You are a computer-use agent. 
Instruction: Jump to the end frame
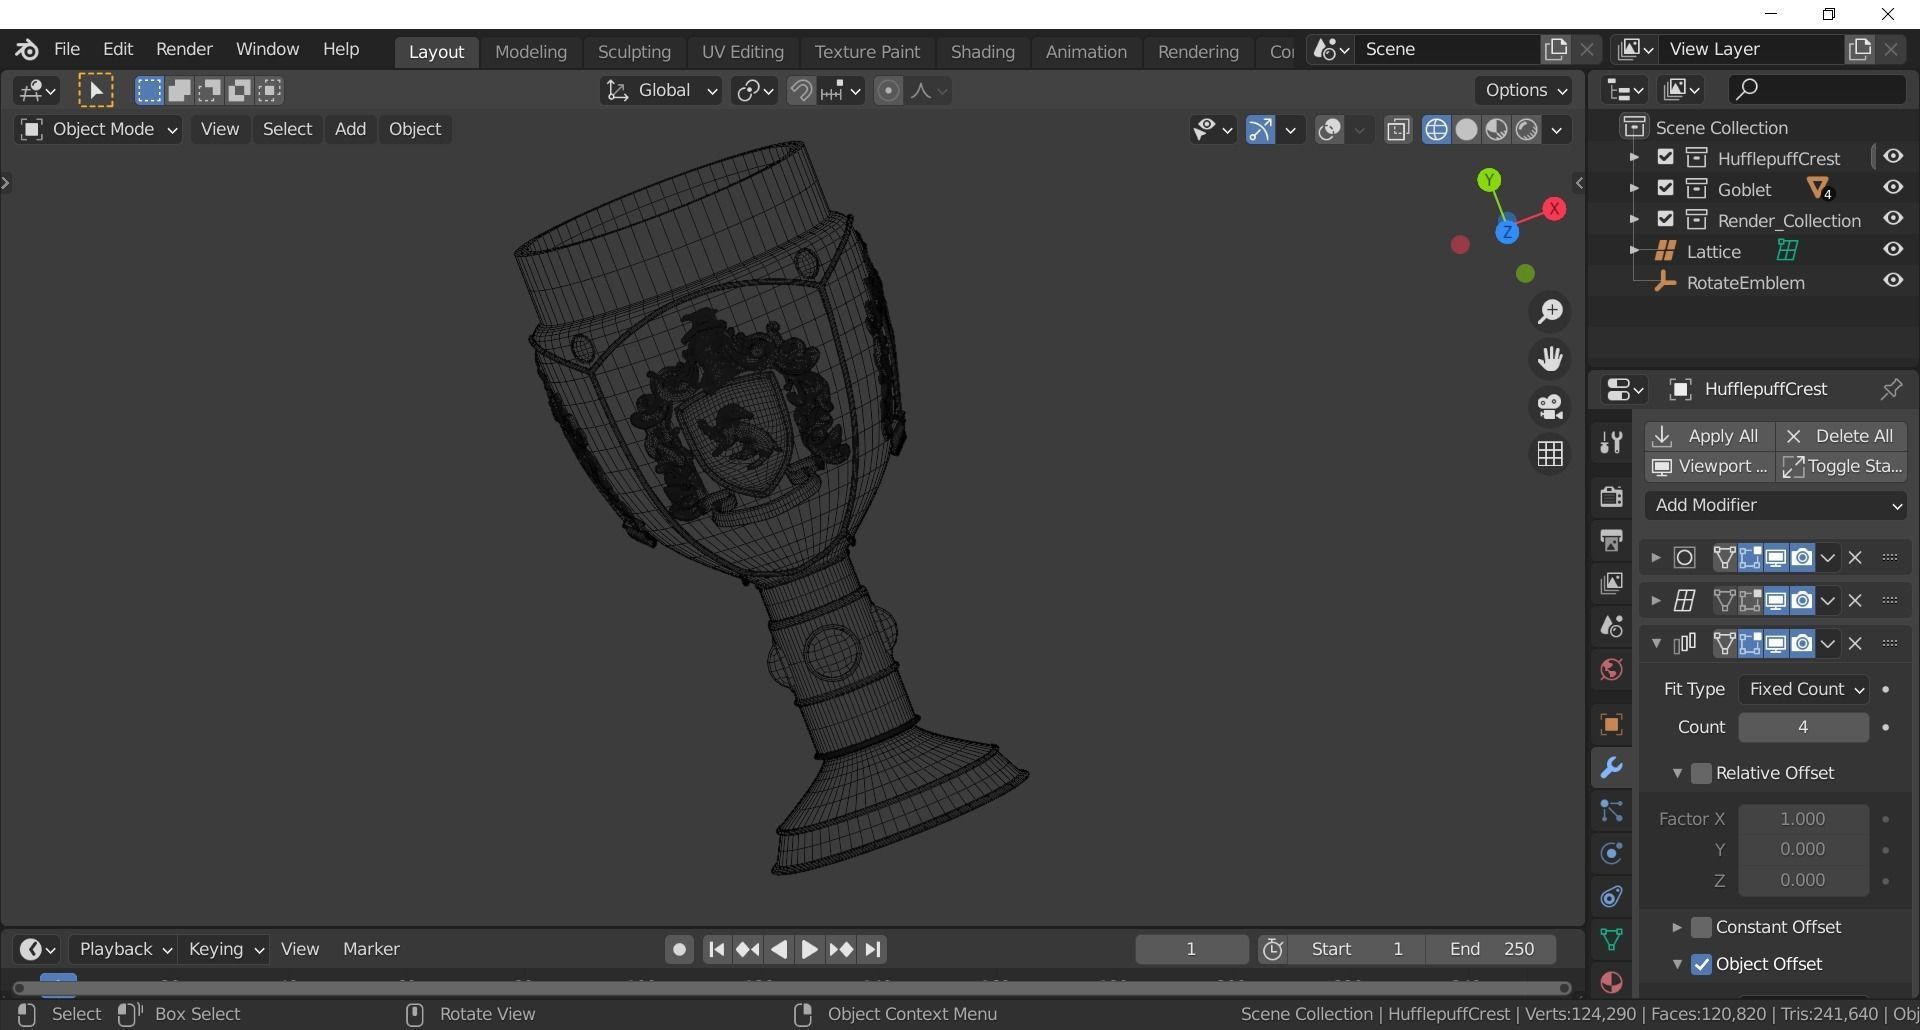[x=873, y=949]
